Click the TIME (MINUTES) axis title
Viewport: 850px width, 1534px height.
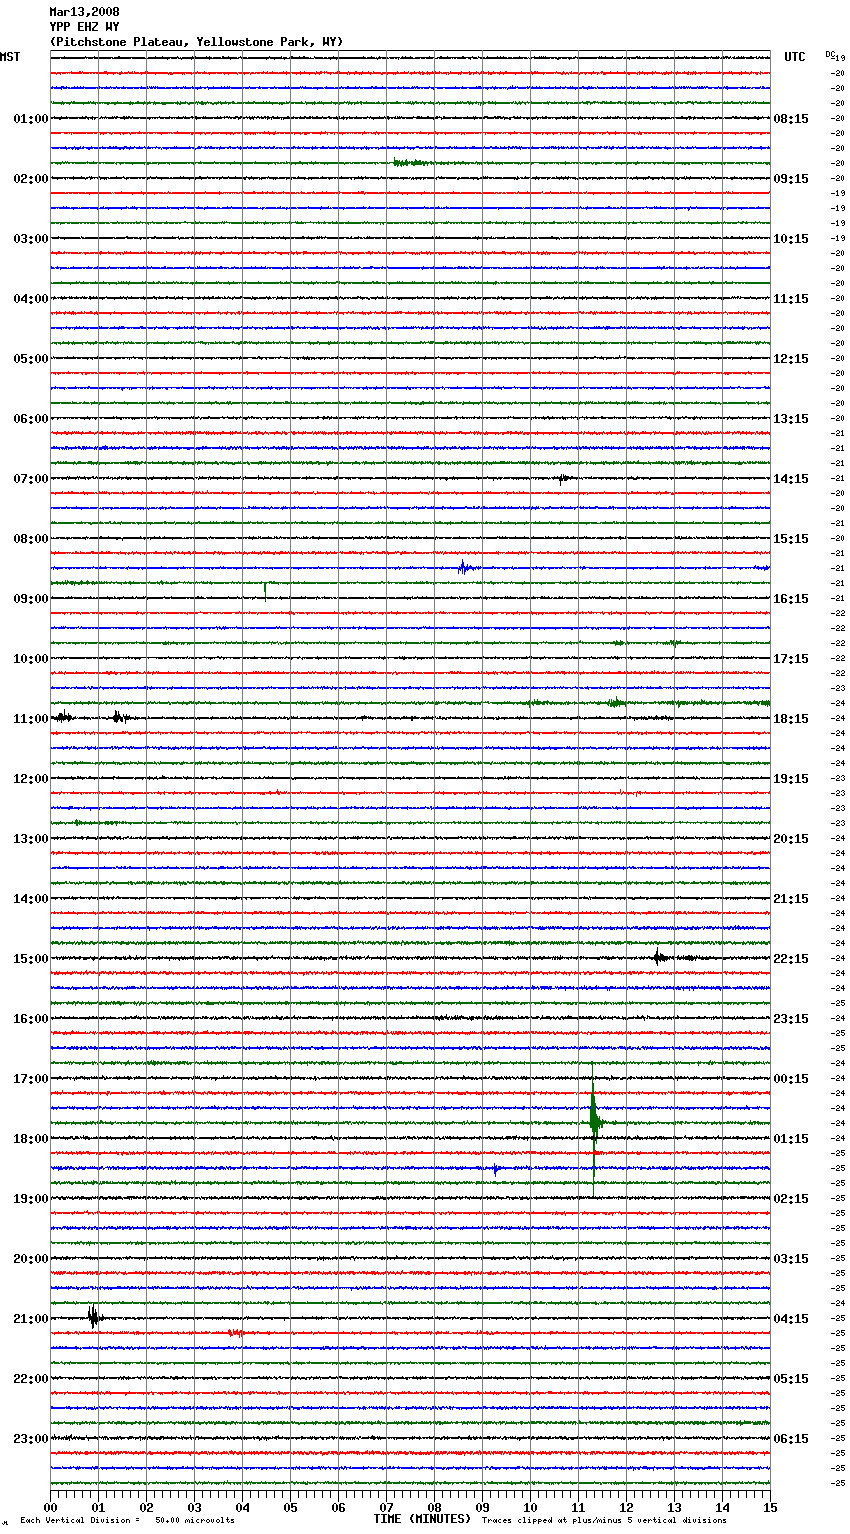422,1519
